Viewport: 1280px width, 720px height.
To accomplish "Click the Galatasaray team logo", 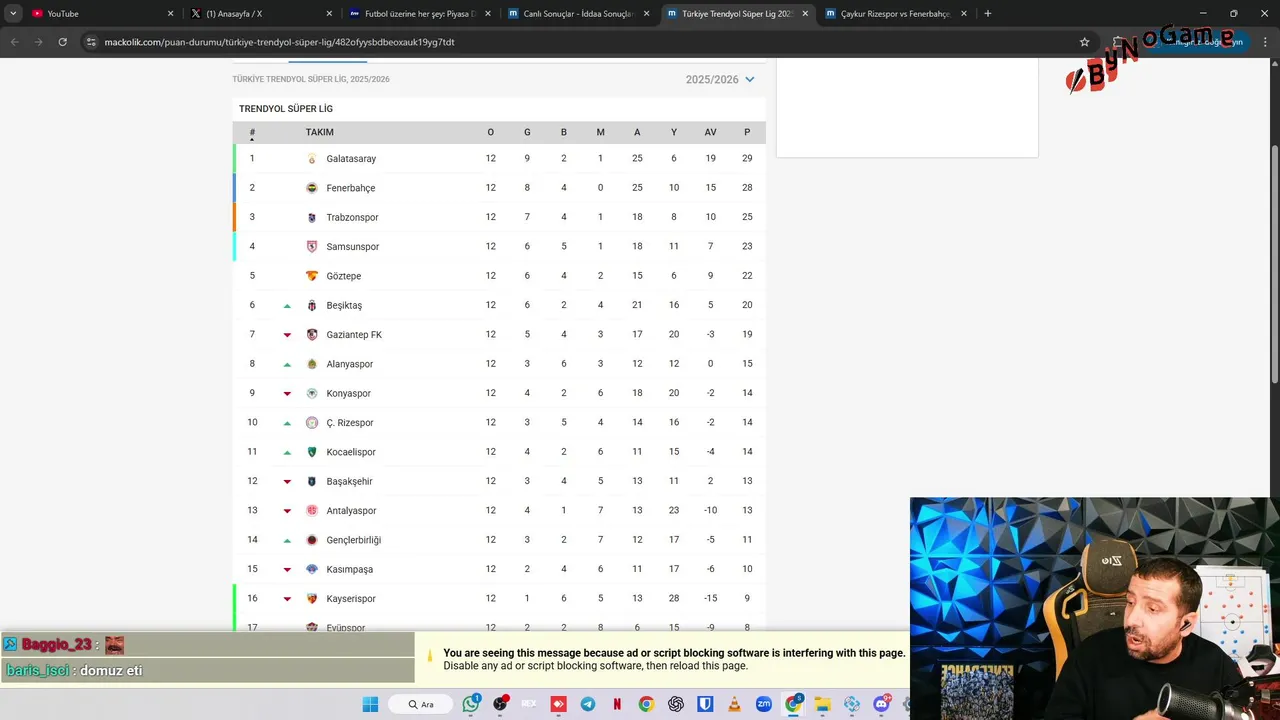I will coord(312,159).
